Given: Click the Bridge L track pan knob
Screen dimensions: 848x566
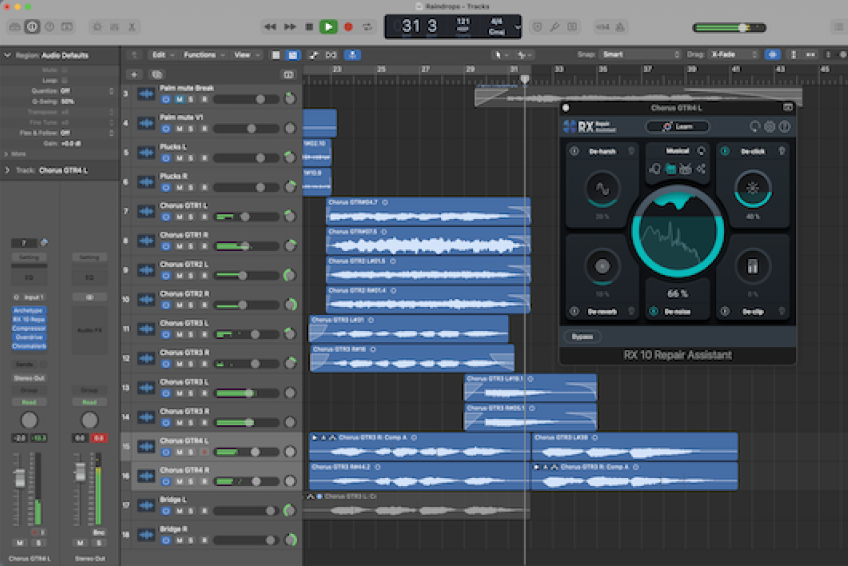Looking at the screenshot, I should click(290, 510).
